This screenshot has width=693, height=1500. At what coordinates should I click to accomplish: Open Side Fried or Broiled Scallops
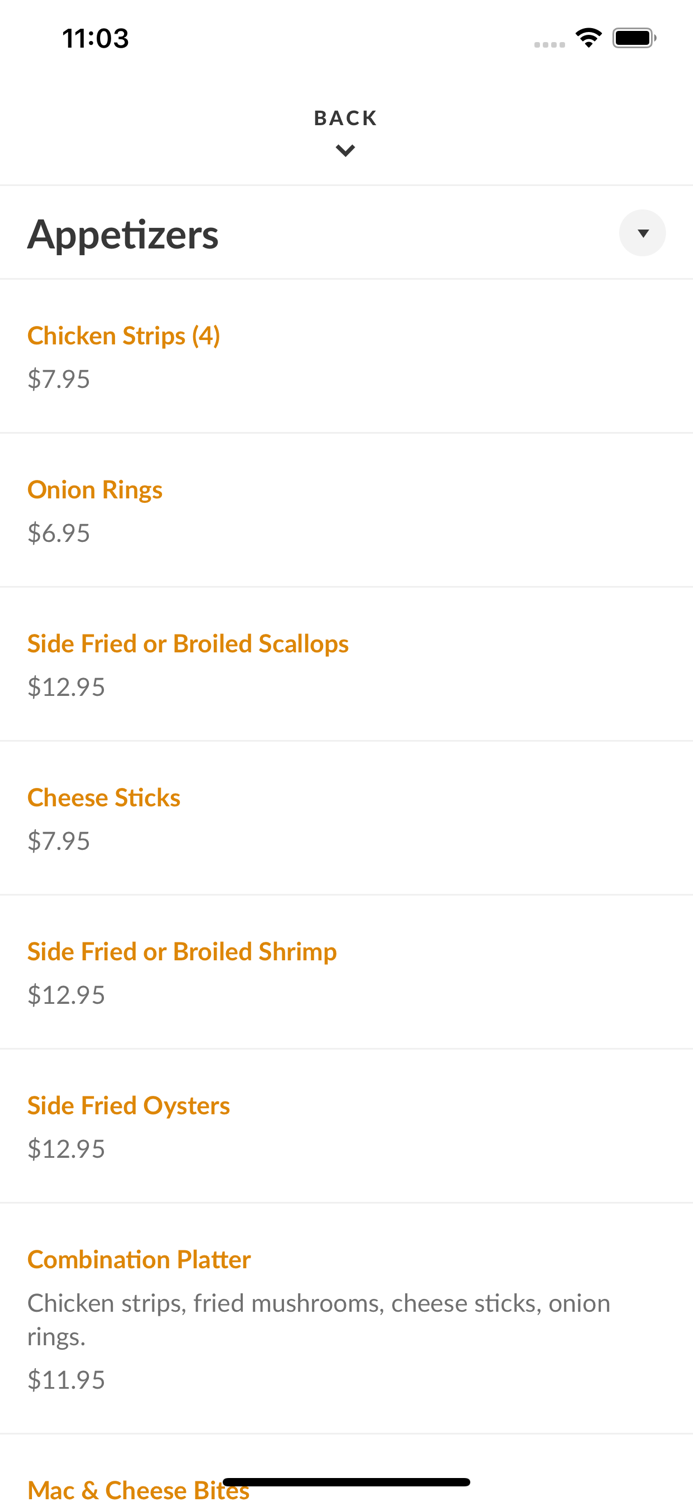pos(188,644)
